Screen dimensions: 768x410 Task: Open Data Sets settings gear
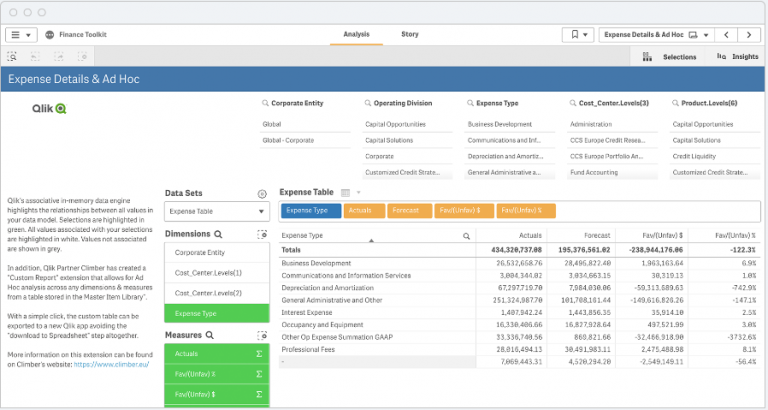click(262, 194)
